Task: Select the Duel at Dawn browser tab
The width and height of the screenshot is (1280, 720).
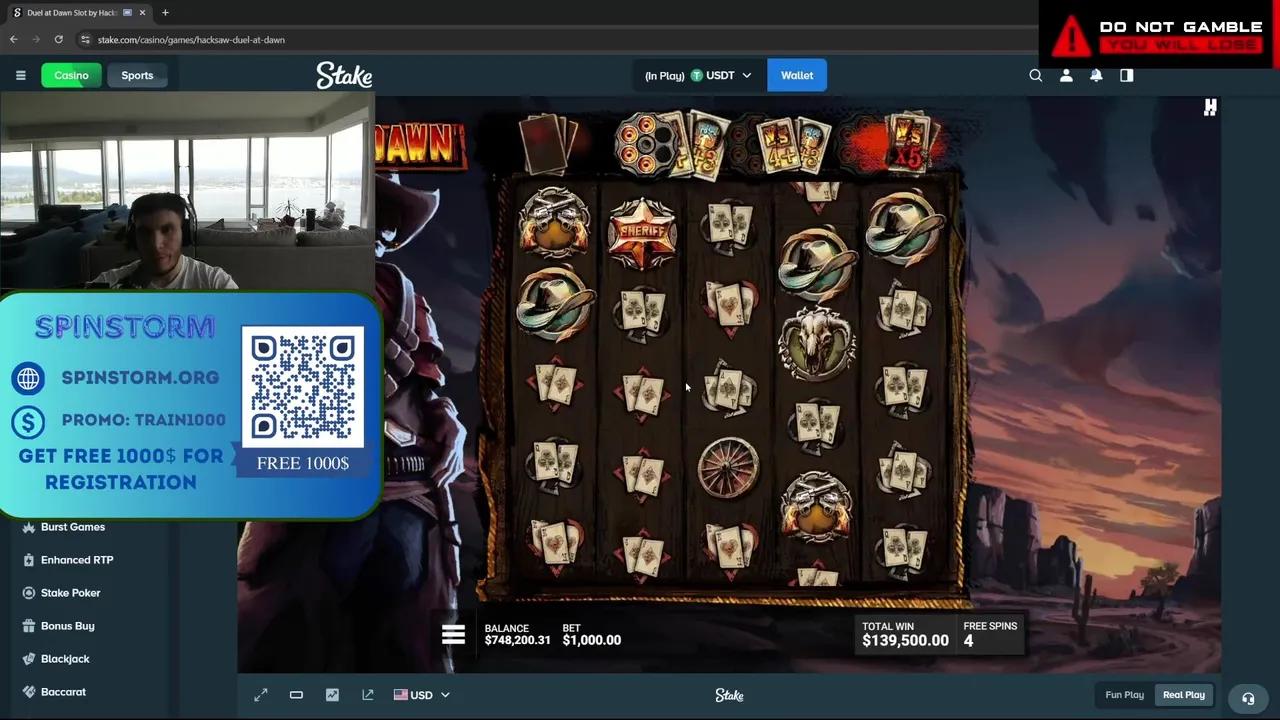Action: coord(80,13)
